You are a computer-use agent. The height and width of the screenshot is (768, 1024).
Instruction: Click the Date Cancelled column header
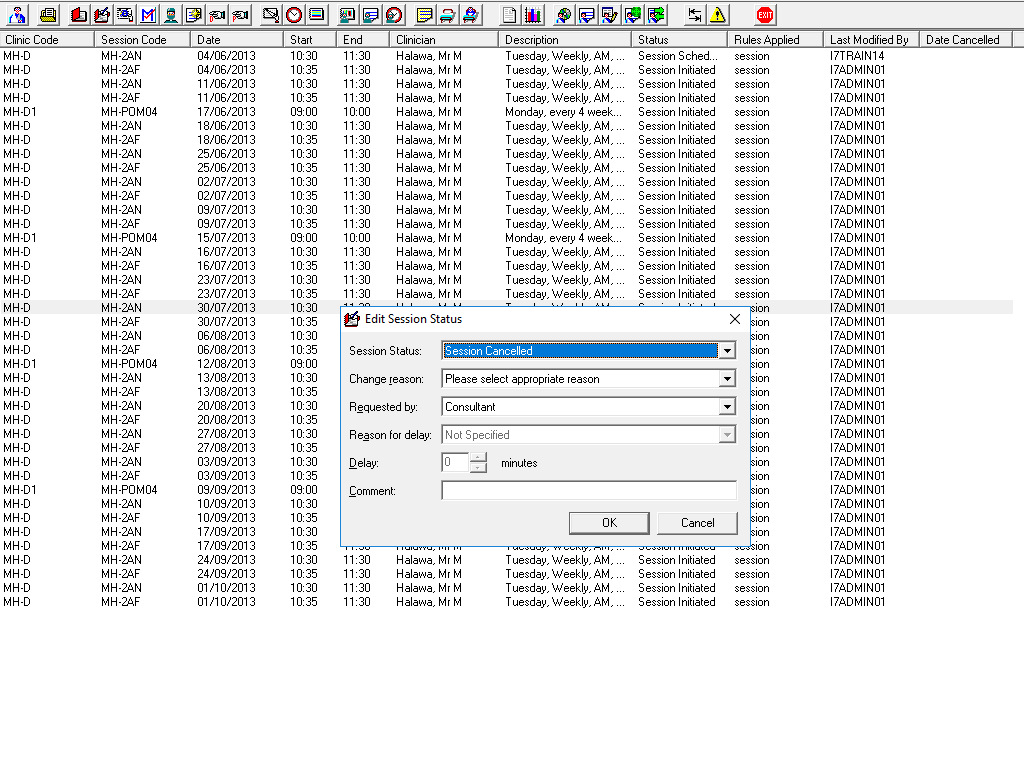[x=966, y=39]
